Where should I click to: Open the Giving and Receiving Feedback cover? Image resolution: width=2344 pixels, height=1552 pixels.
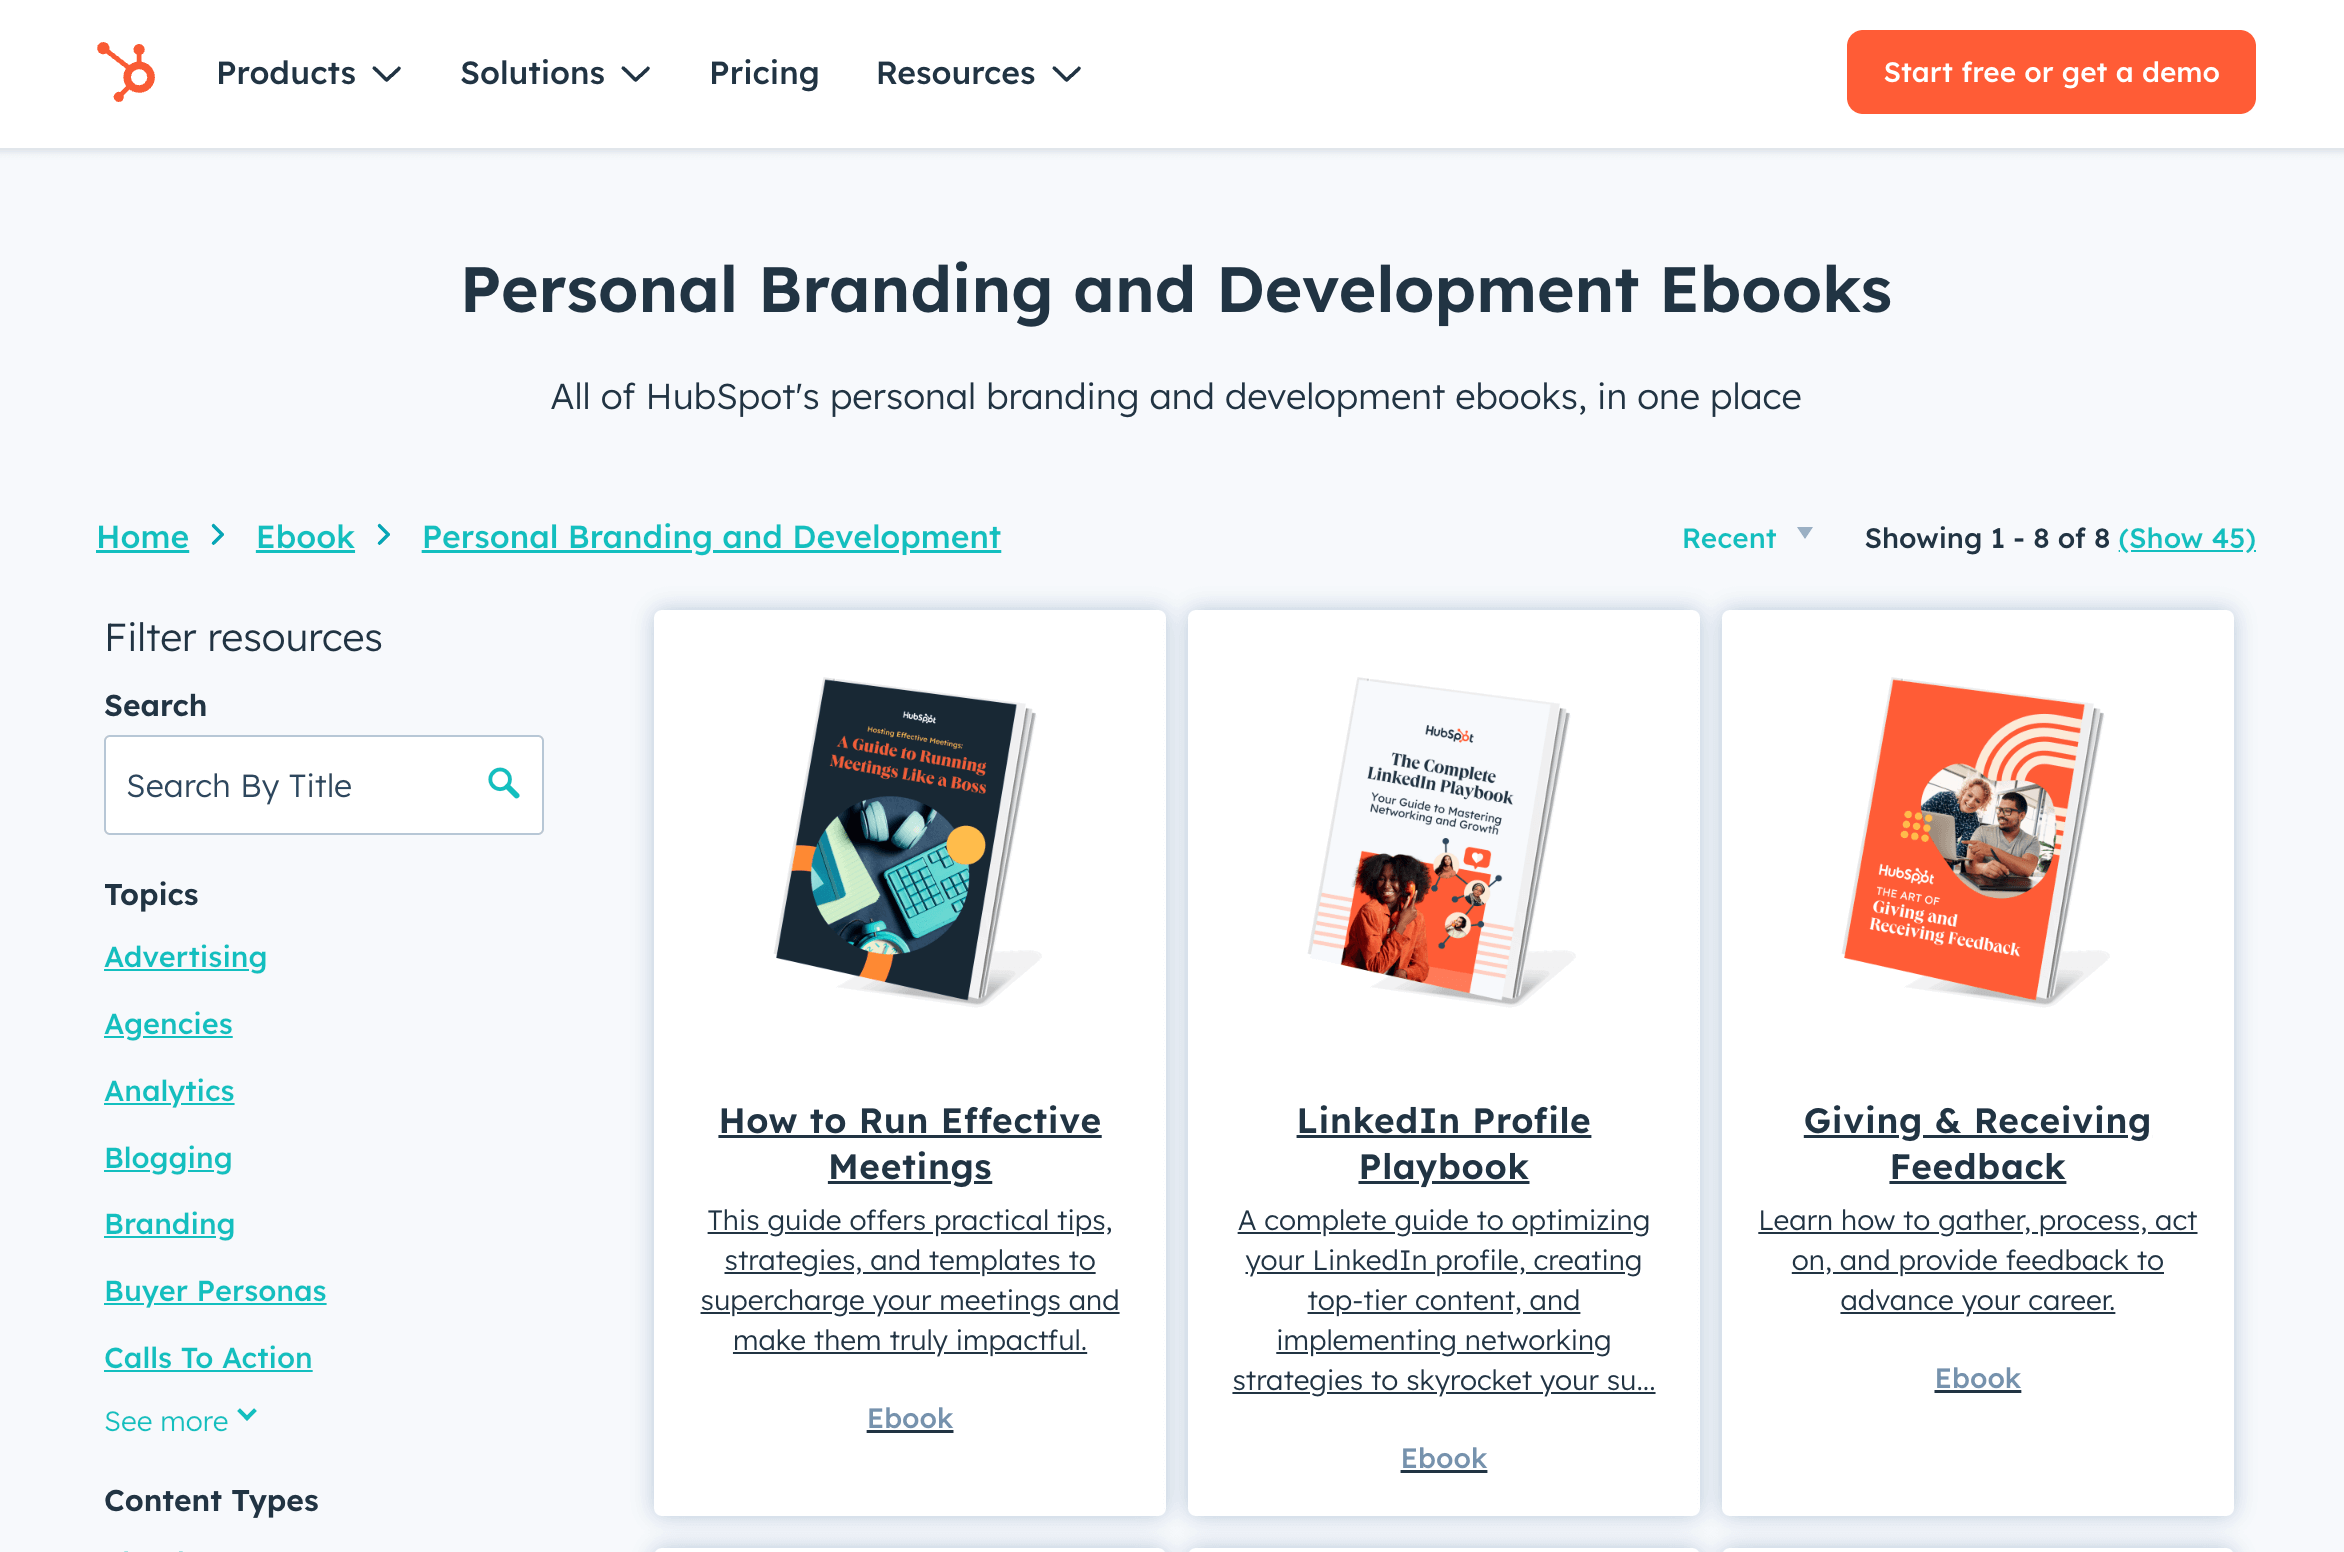pos(1977,842)
